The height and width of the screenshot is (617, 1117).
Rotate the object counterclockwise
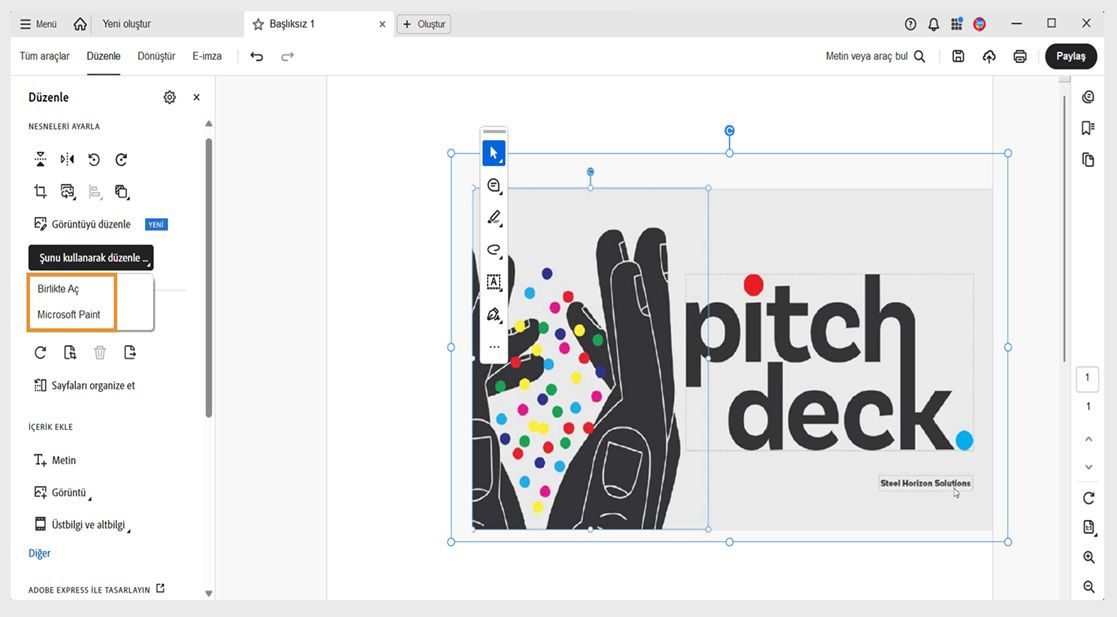pyautogui.click(x=94, y=160)
